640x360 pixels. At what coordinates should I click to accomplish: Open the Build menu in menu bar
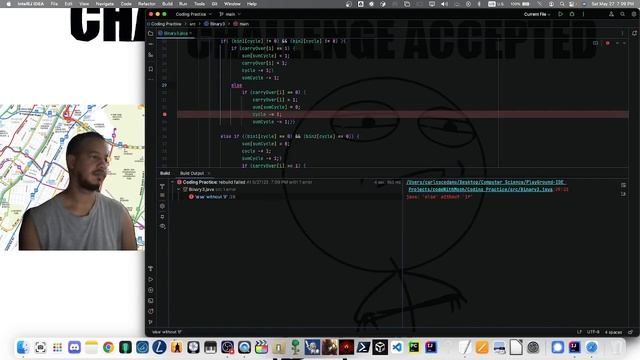[167, 4]
